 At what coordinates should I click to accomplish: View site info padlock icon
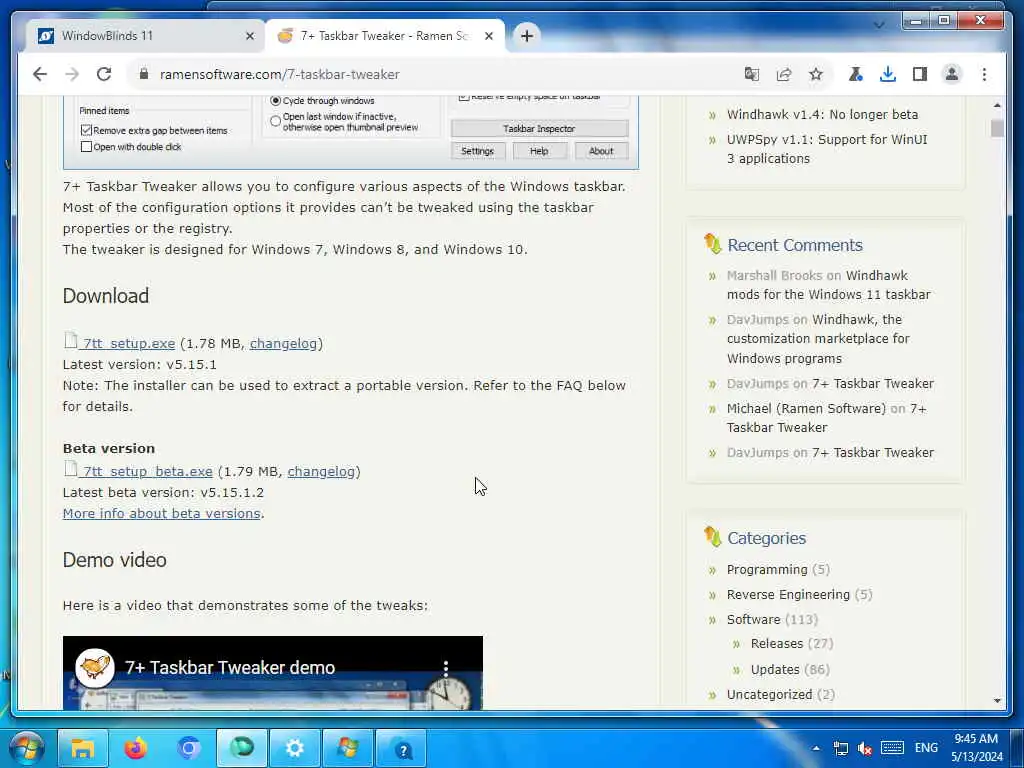(x=144, y=74)
